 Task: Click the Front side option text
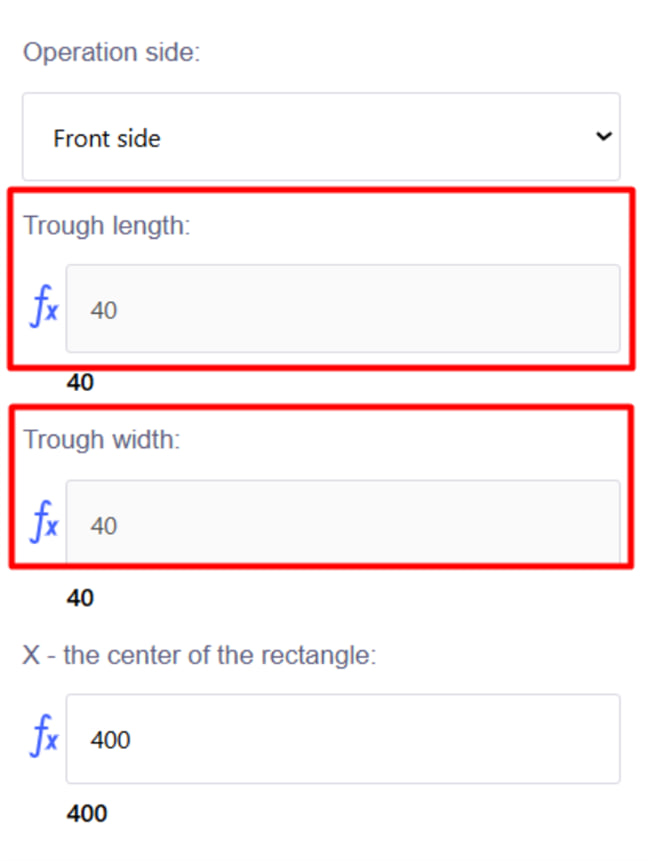tap(107, 138)
